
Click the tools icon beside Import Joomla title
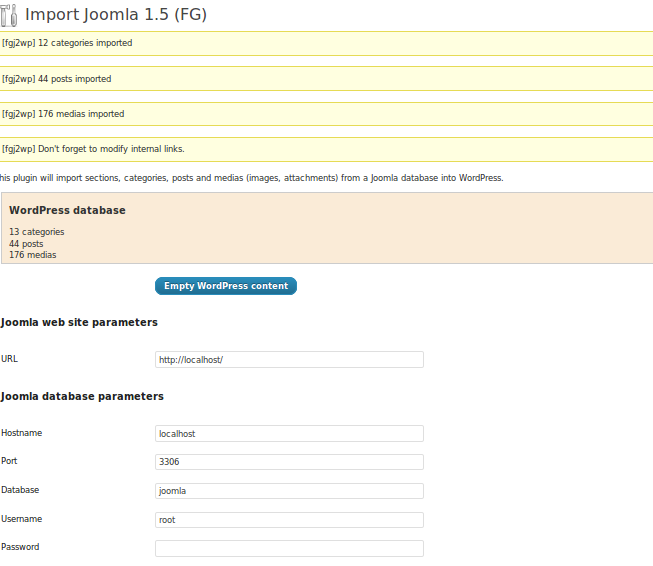[9, 15]
